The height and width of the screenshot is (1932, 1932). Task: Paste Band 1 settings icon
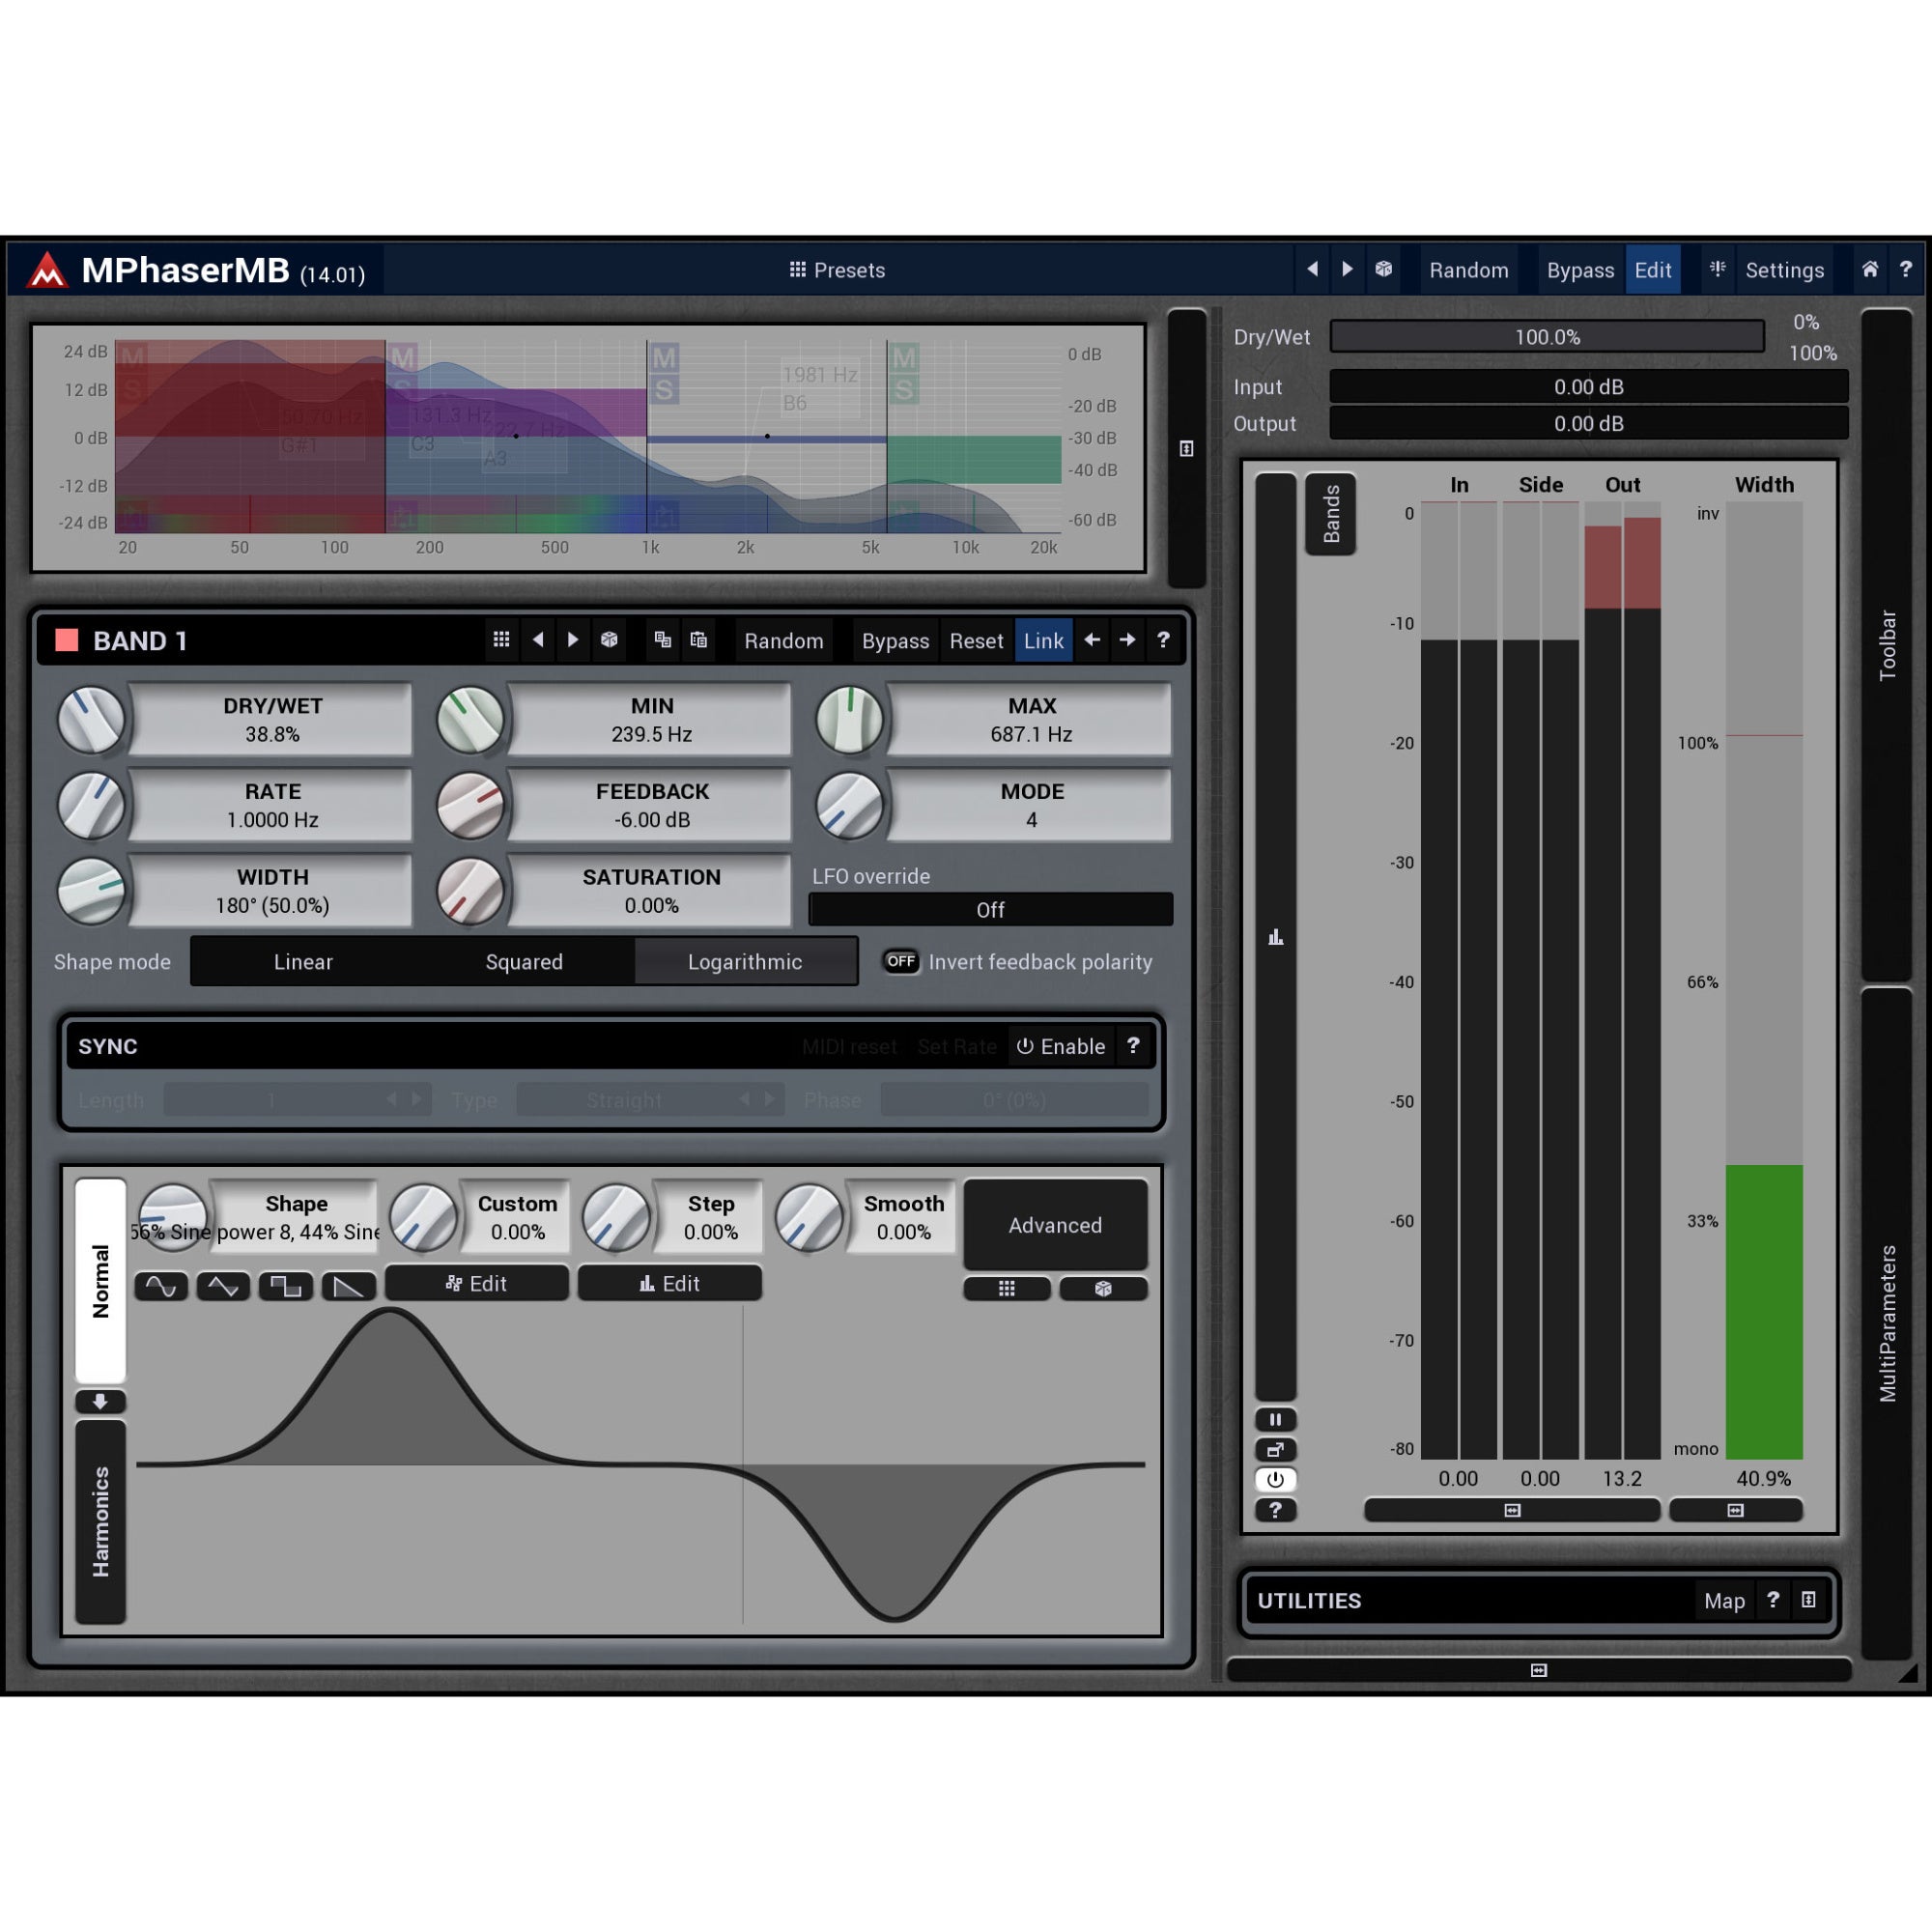[699, 639]
